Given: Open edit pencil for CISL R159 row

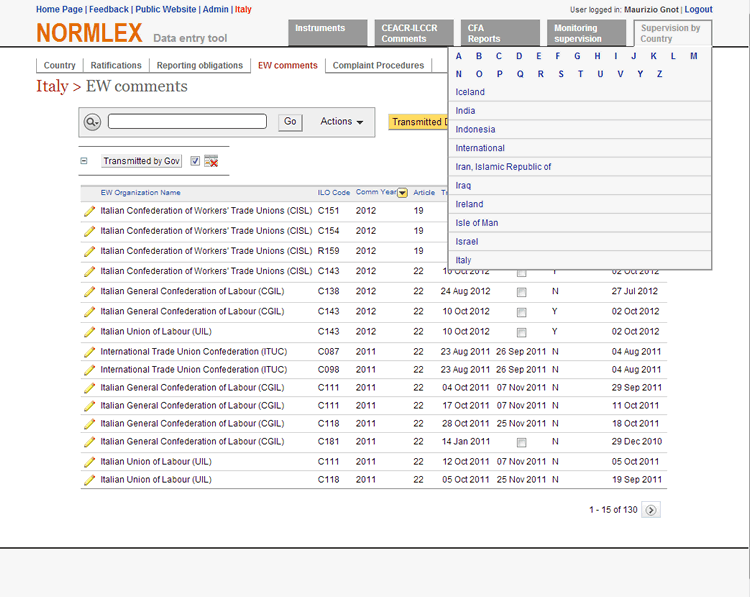Looking at the screenshot, I should [89, 251].
